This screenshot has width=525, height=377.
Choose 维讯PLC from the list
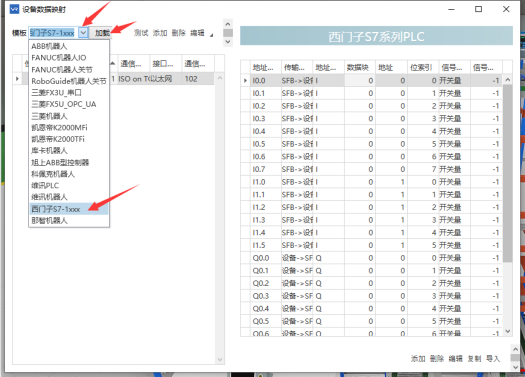pyautogui.click(x=45, y=185)
